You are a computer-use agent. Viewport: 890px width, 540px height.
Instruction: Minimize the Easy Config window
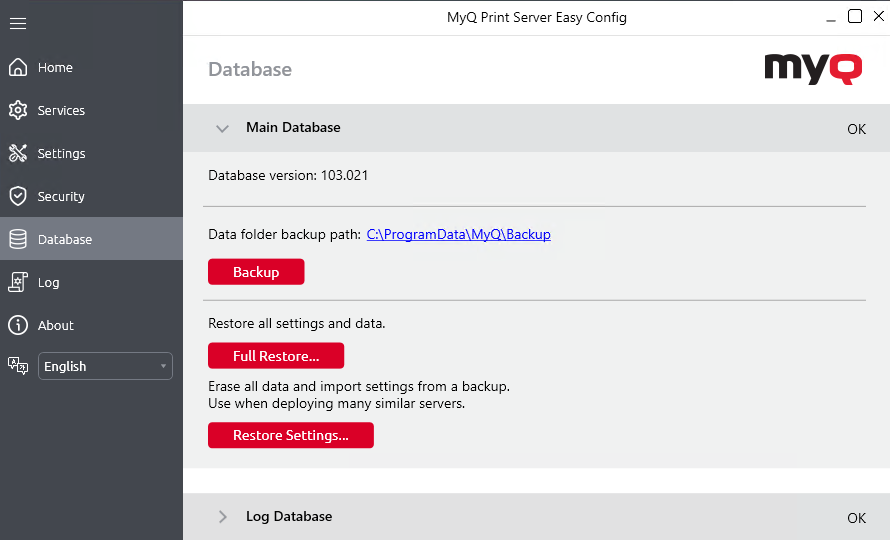tap(831, 20)
